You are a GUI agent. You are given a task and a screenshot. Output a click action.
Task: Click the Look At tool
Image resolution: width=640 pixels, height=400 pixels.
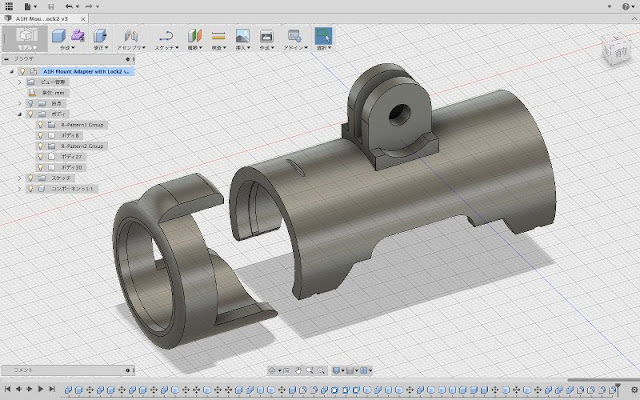point(286,371)
